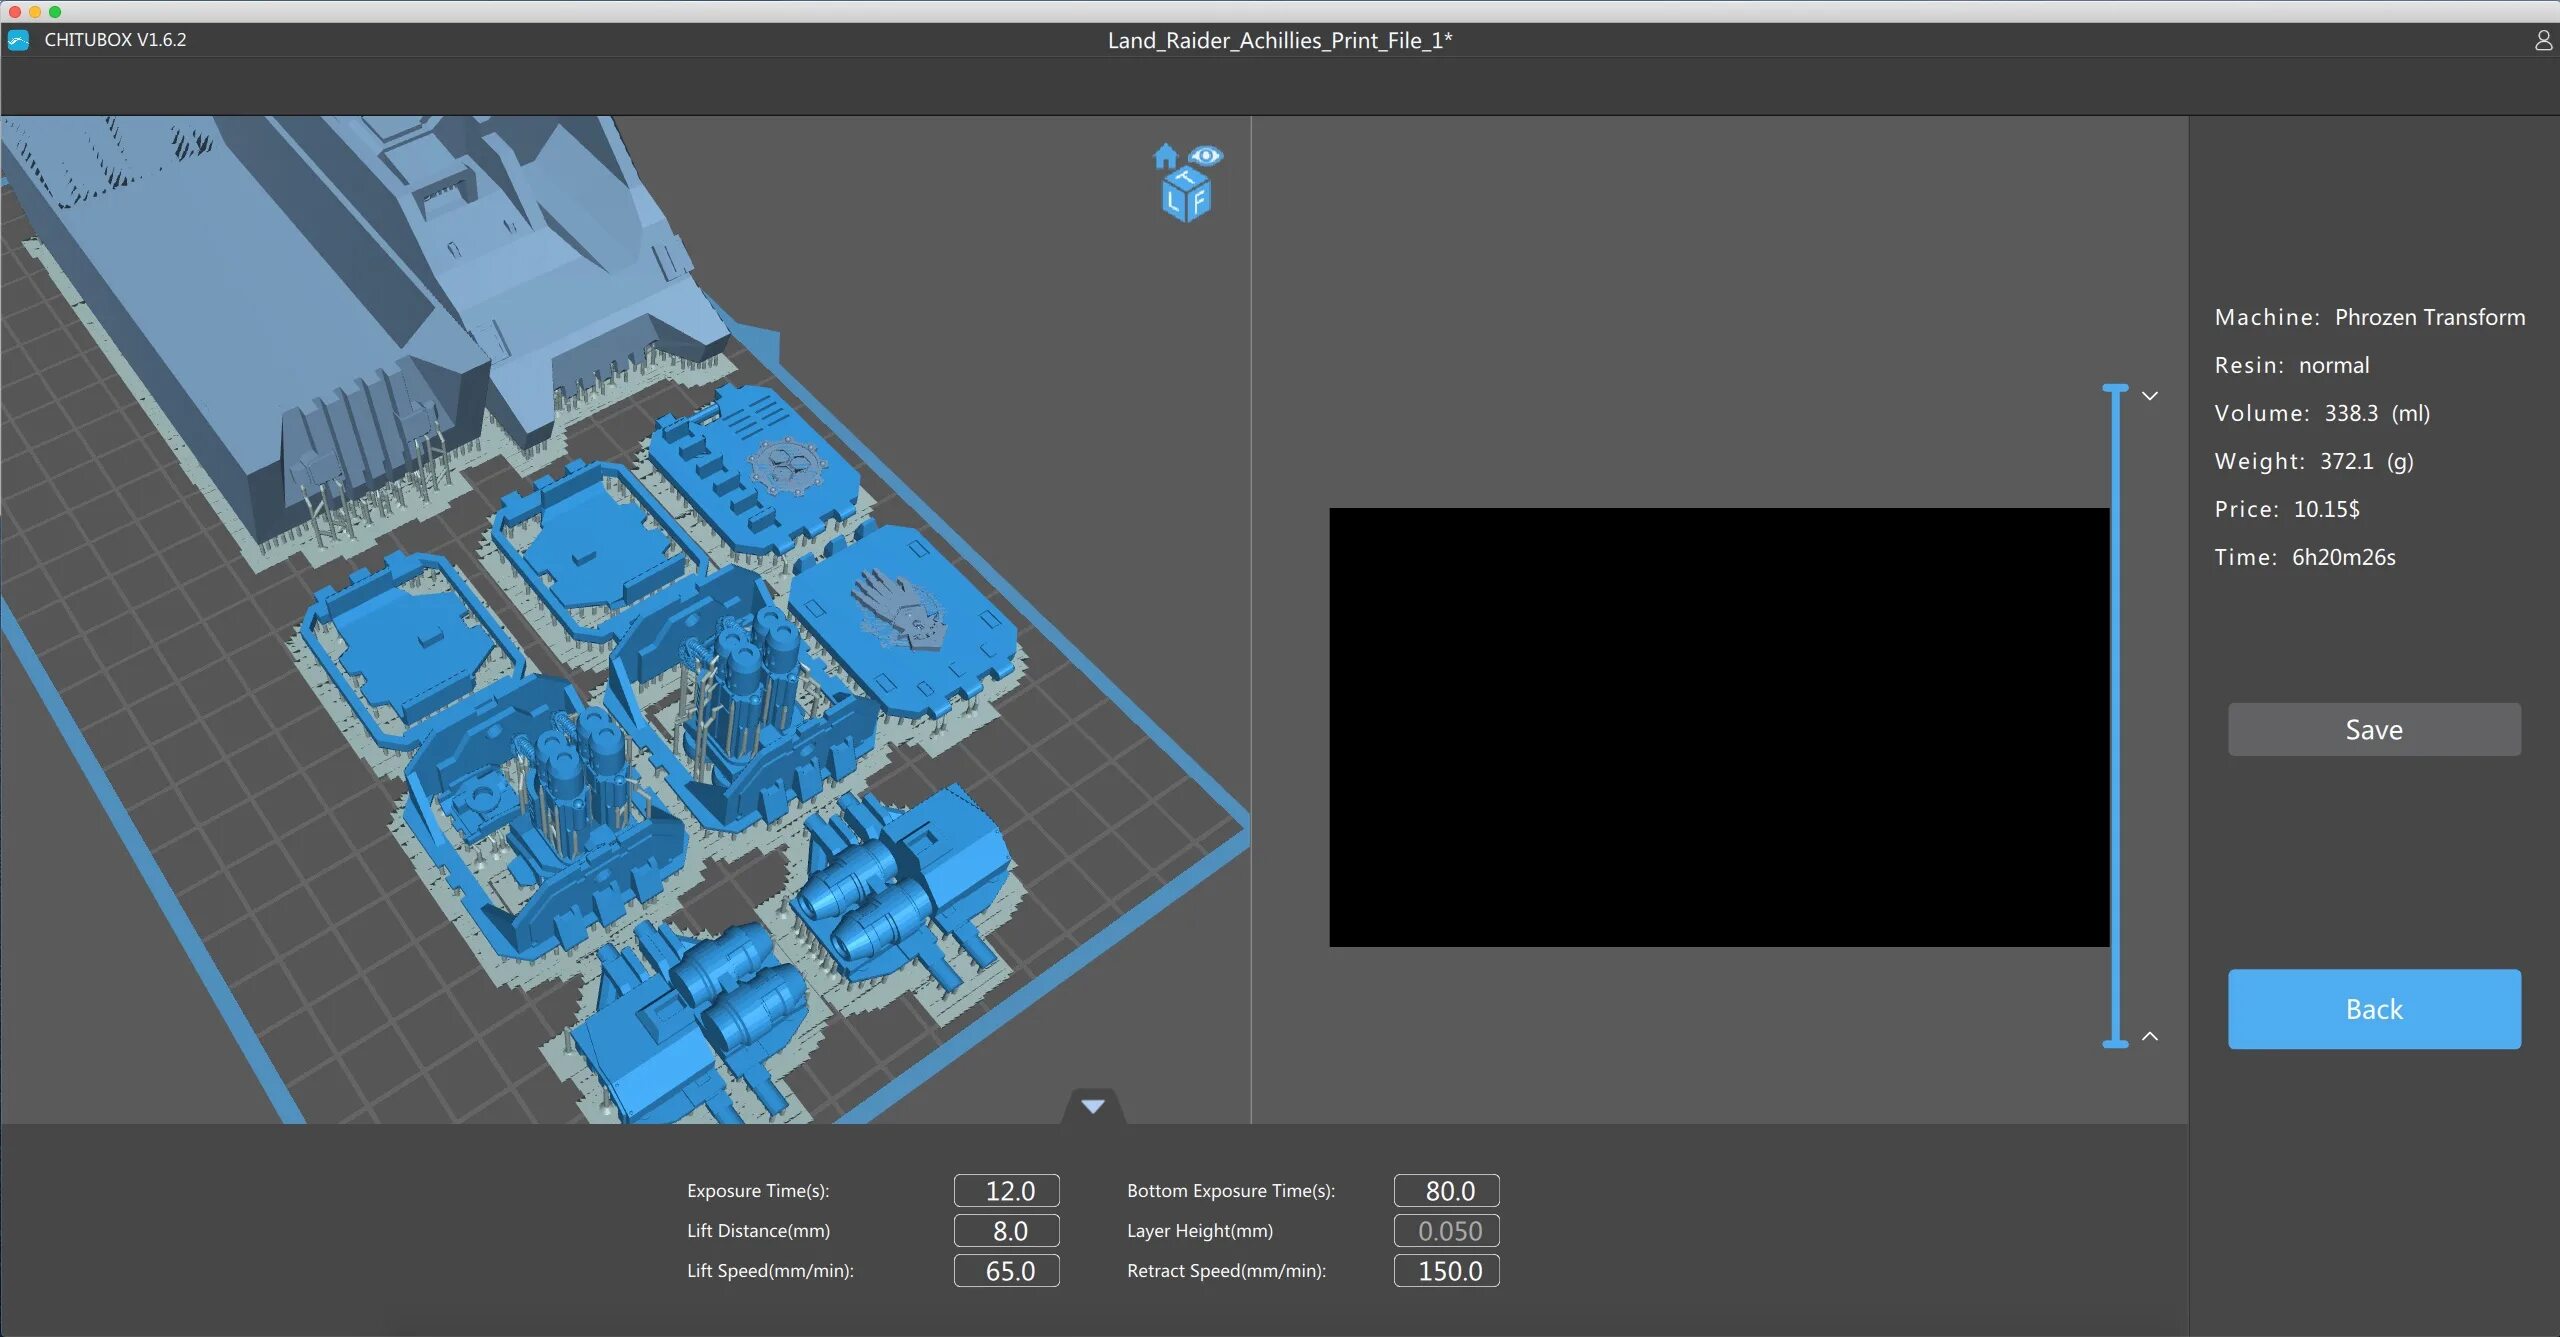Toggle the eye perspective view icon

[x=1206, y=156]
